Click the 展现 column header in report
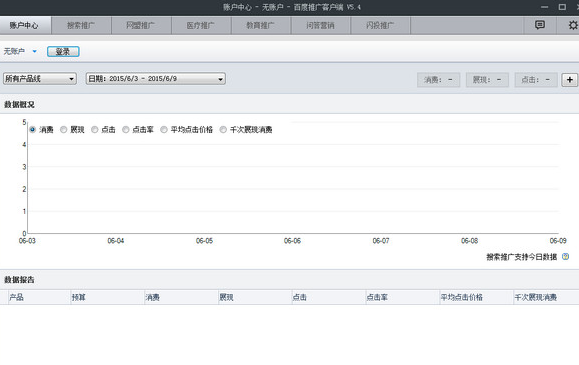The width and height of the screenshot is (579, 365). (x=255, y=297)
